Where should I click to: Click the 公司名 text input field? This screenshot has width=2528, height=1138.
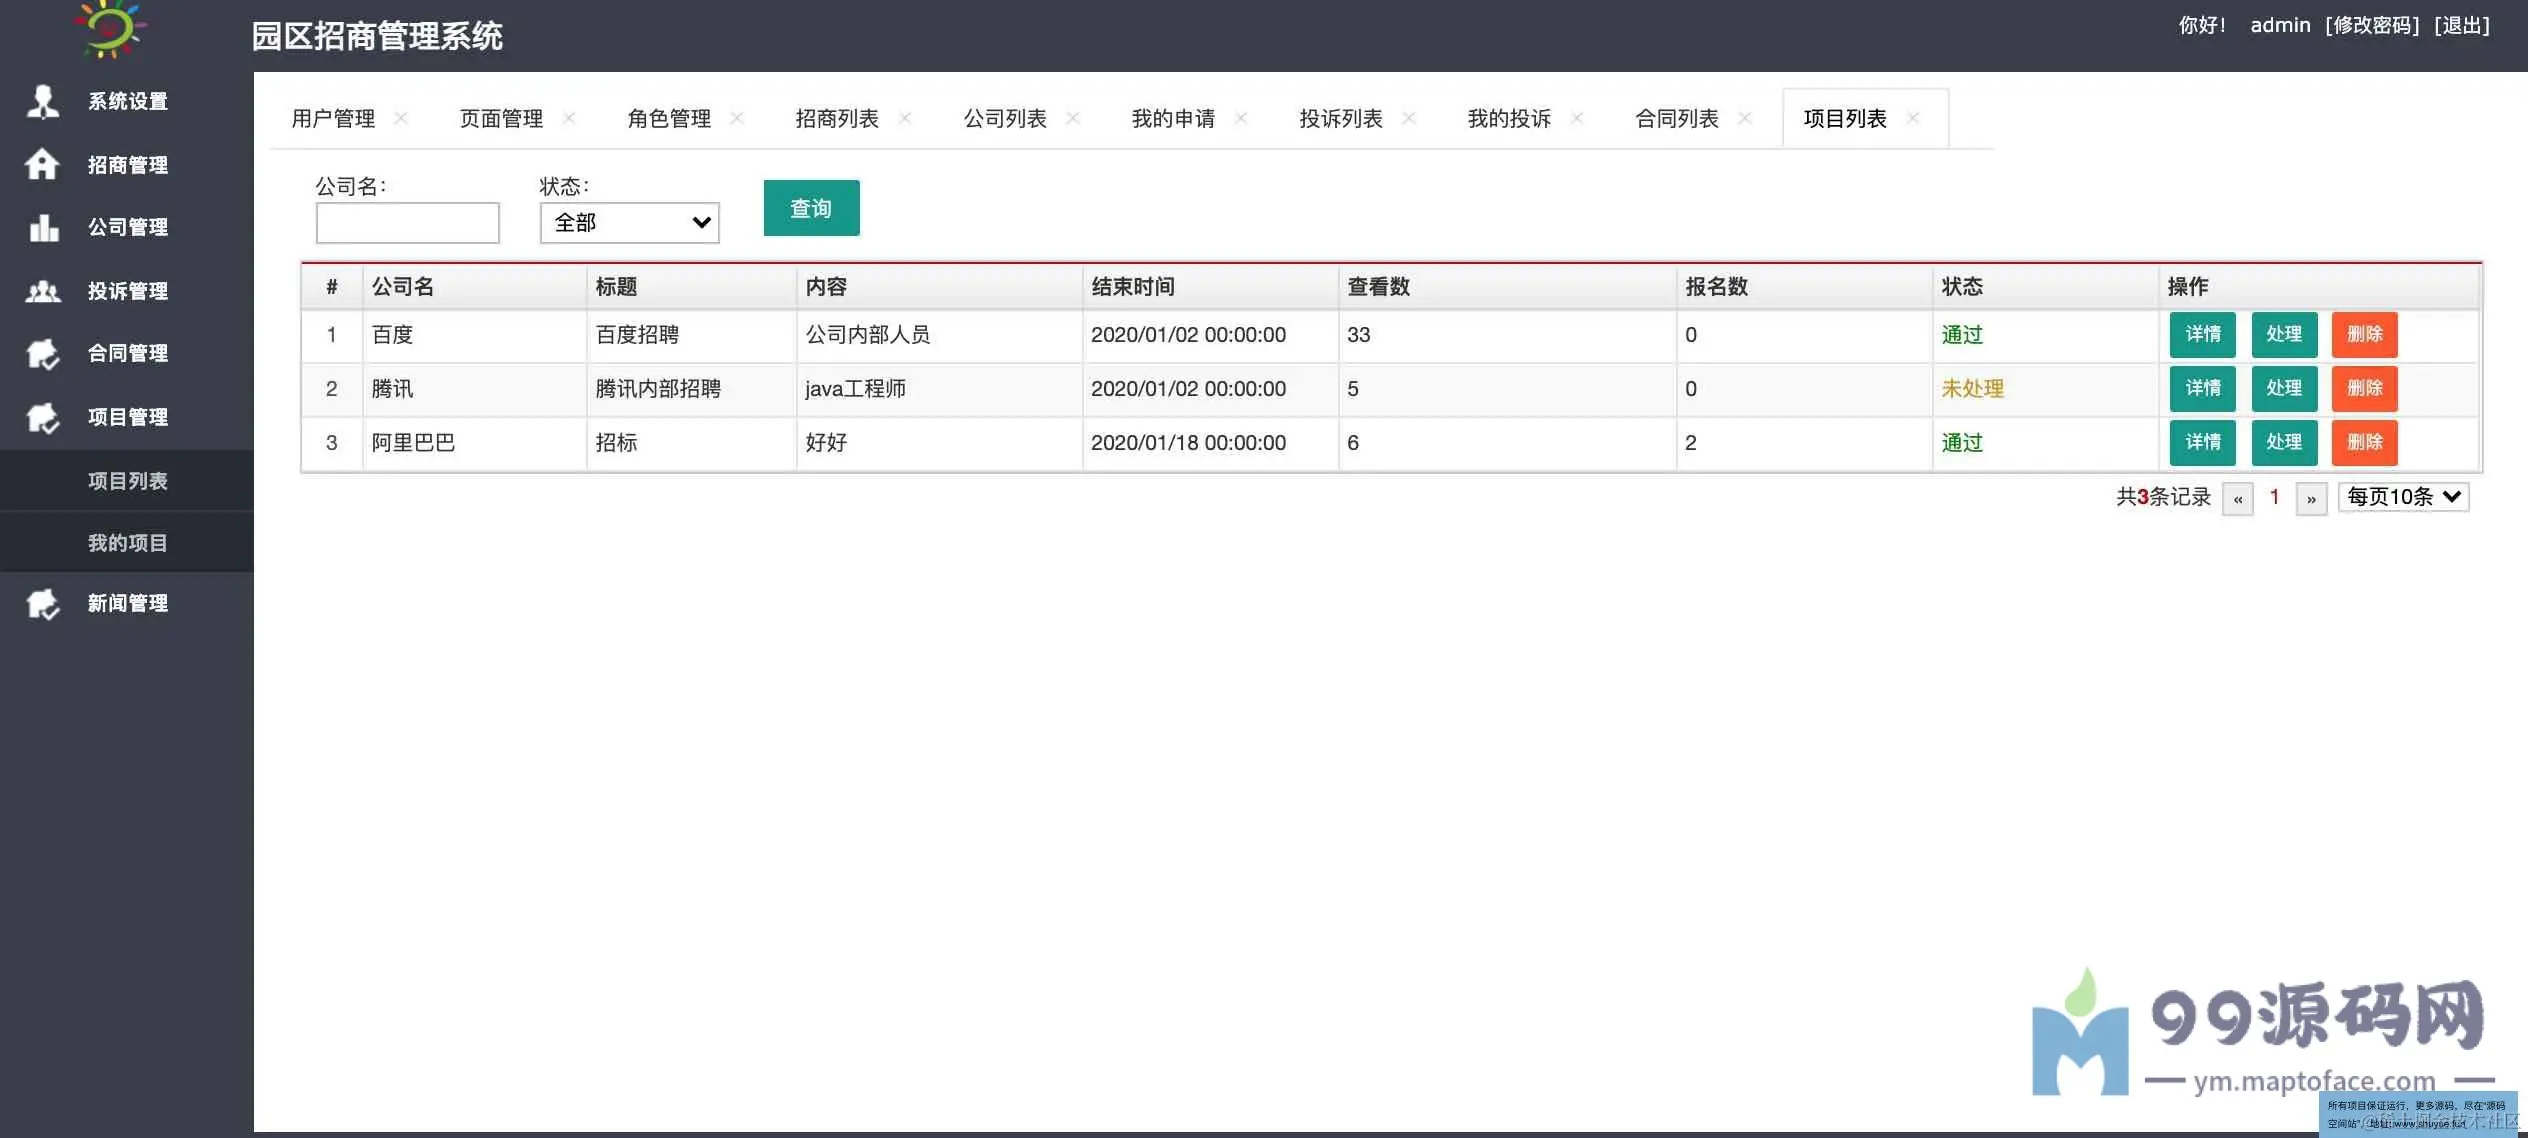click(x=407, y=222)
